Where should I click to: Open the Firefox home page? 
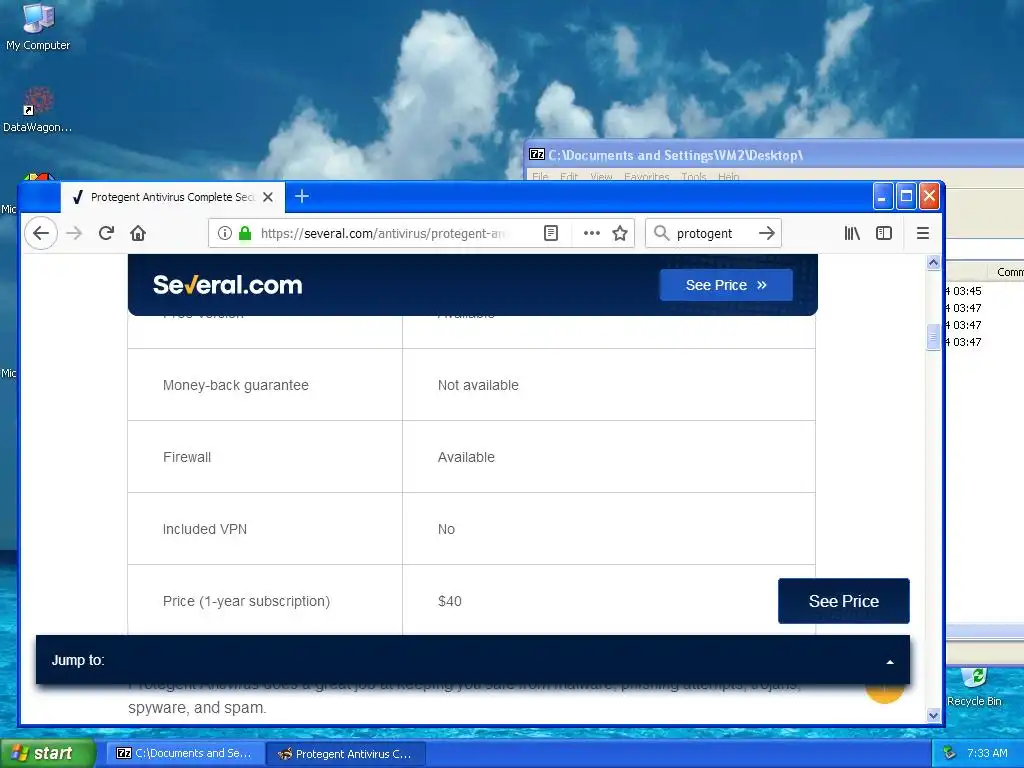pos(138,233)
